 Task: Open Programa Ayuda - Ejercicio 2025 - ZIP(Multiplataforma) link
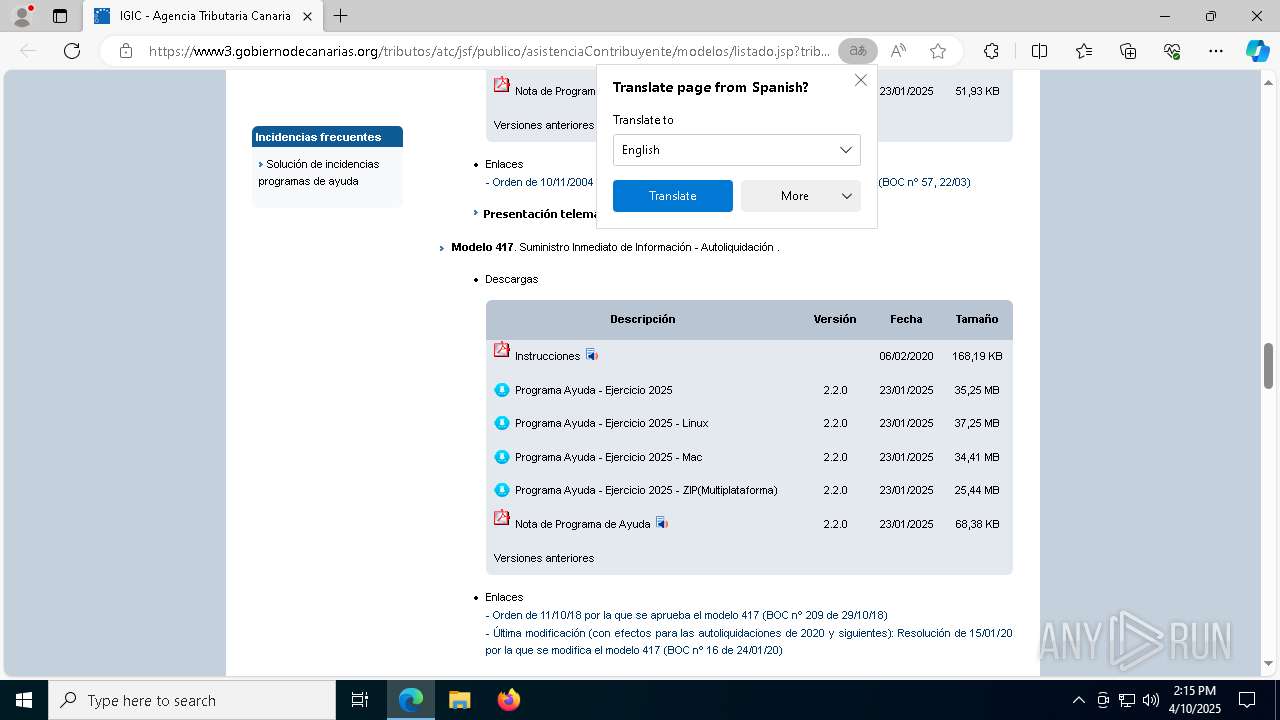646,490
